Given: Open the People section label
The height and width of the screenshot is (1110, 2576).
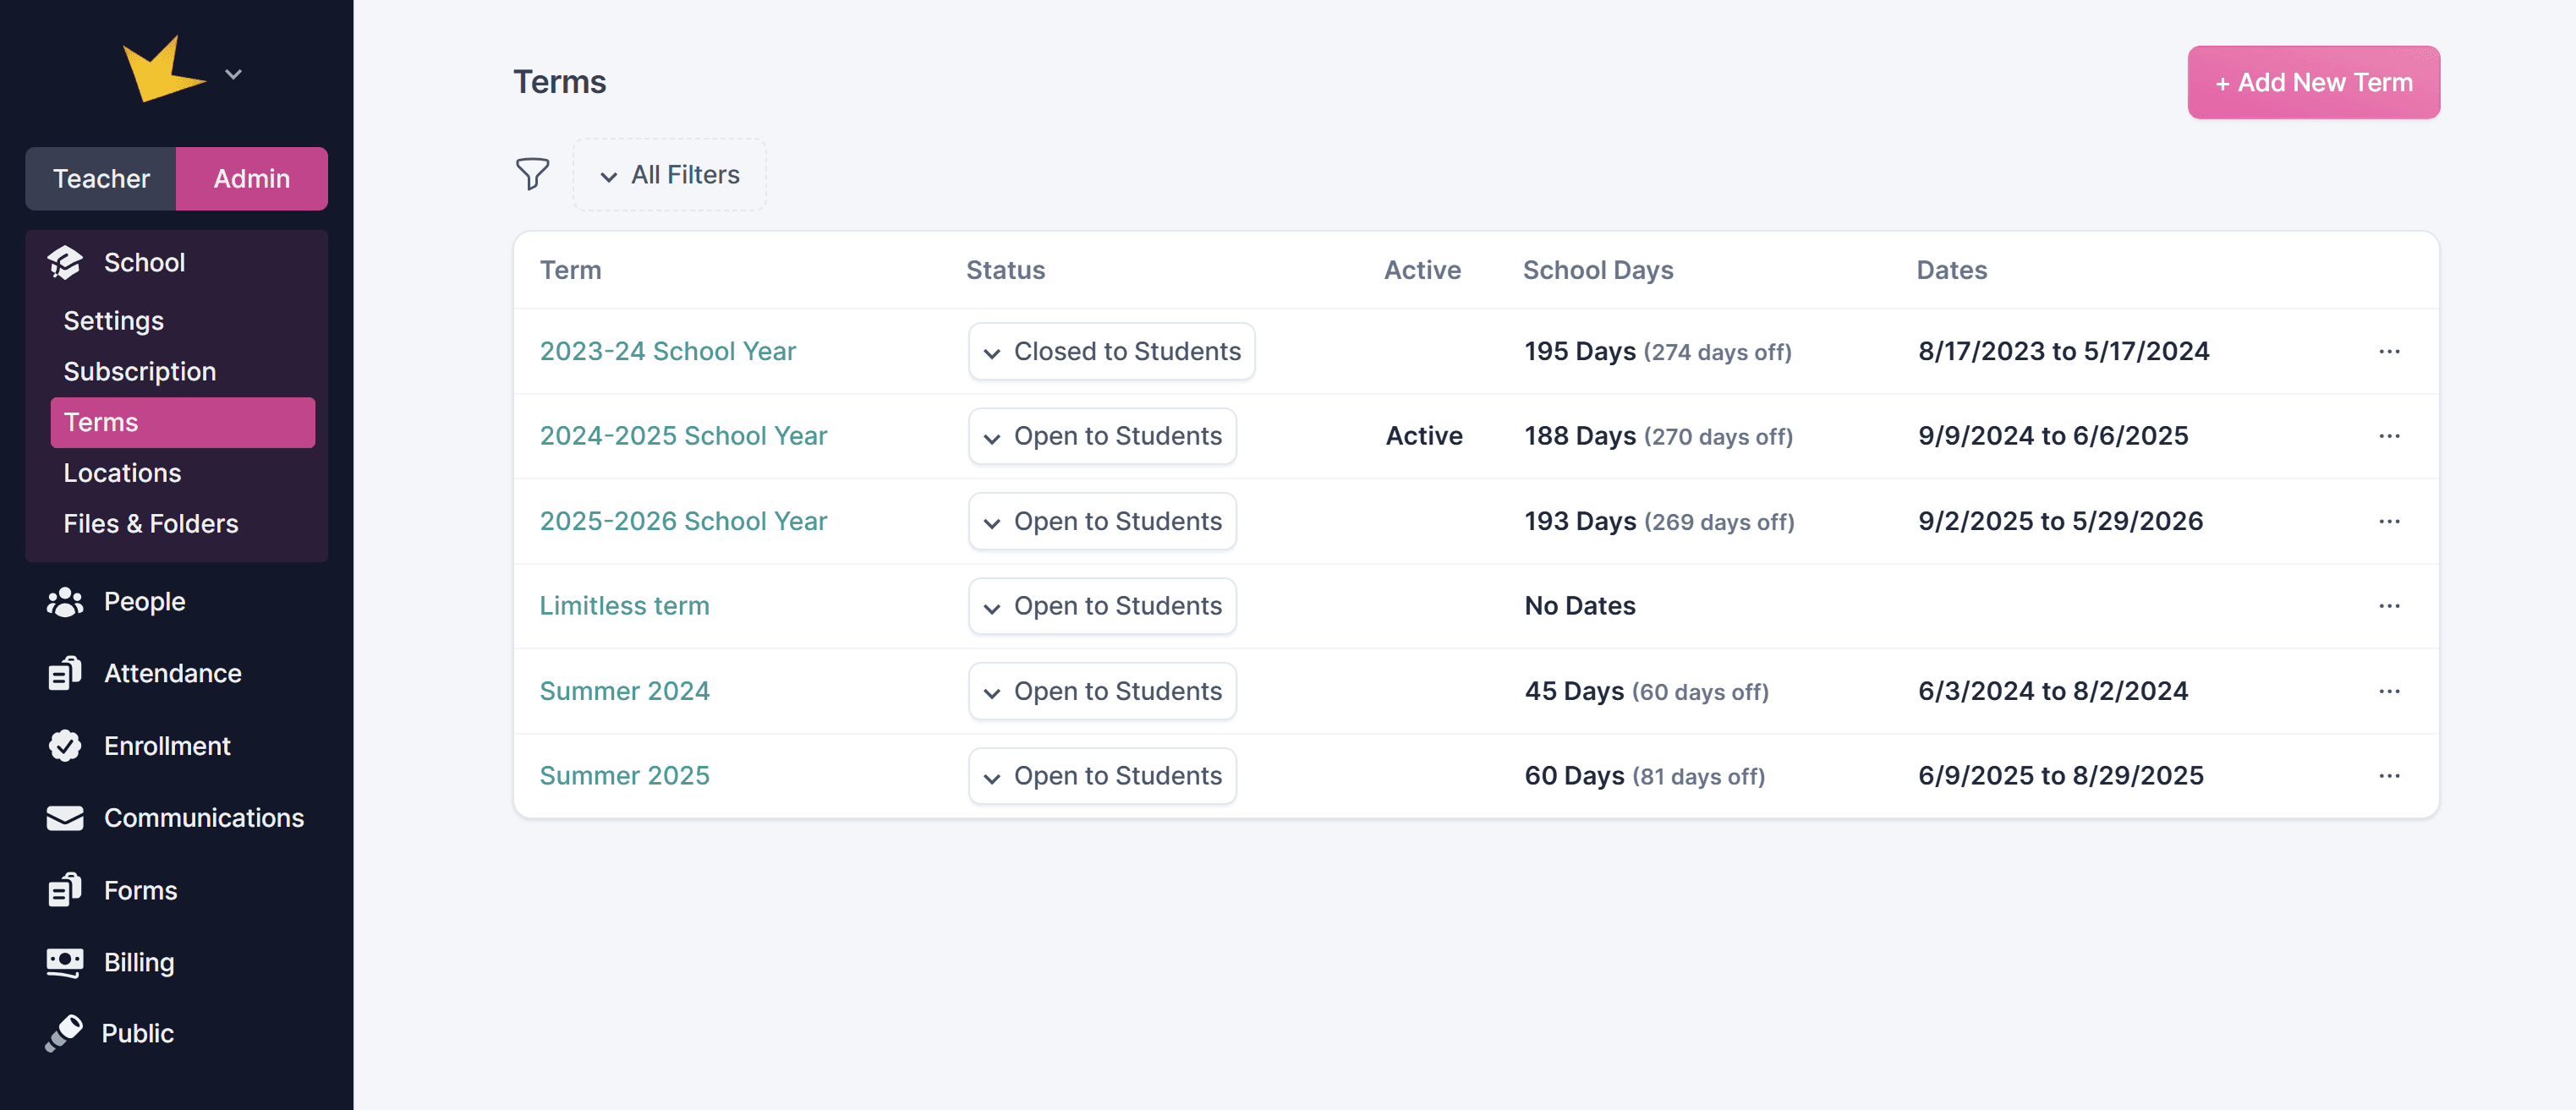Looking at the screenshot, I should point(145,602).
